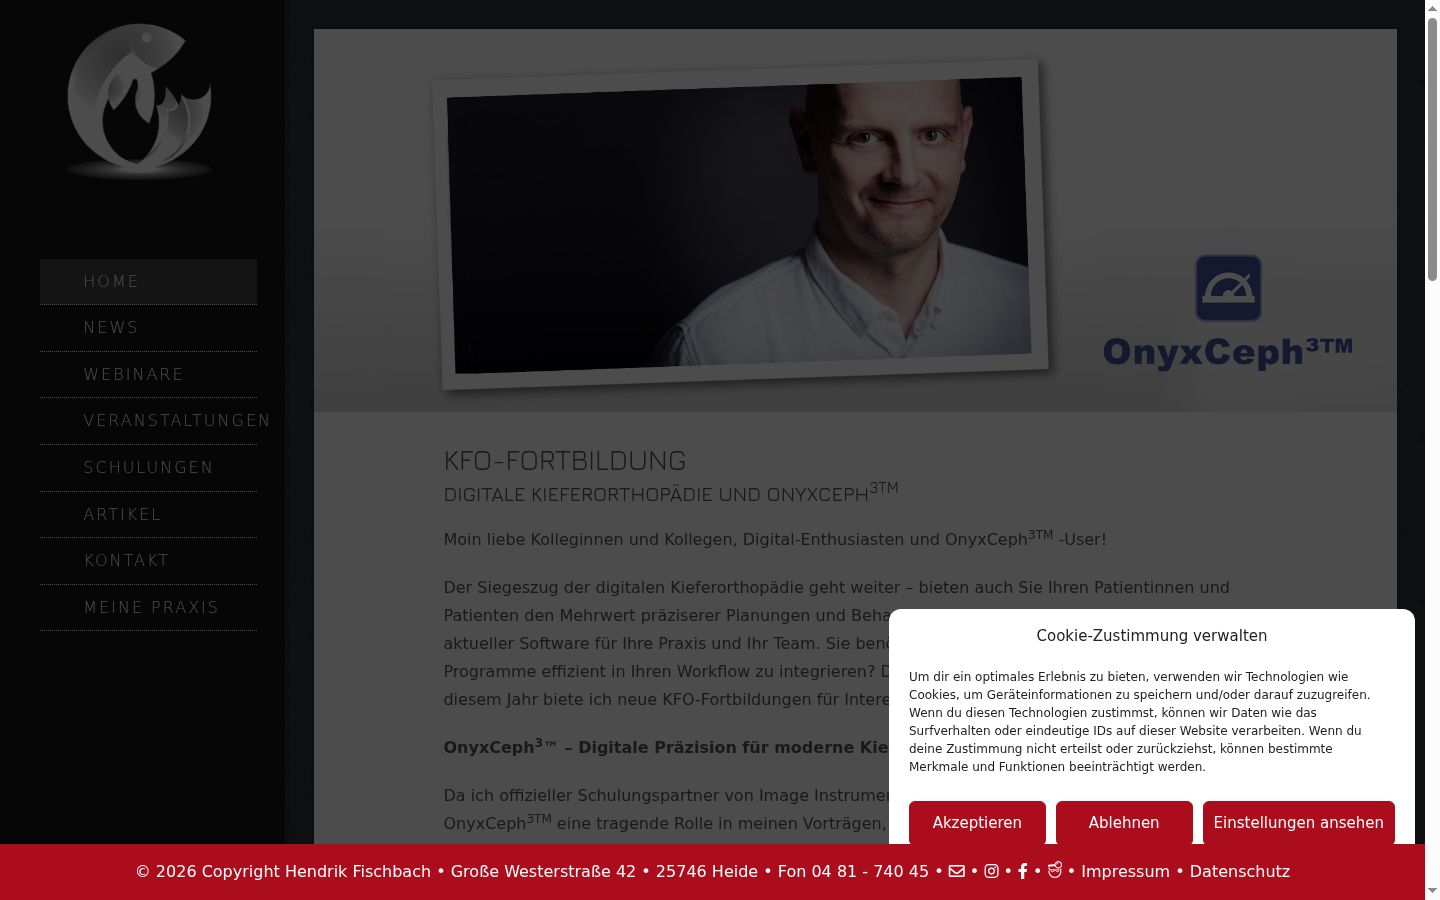Accept cookies with the Akzeptieren button
Image resolution: width=1440 pixels, height=900 pixels.
[x=977, y=822]
